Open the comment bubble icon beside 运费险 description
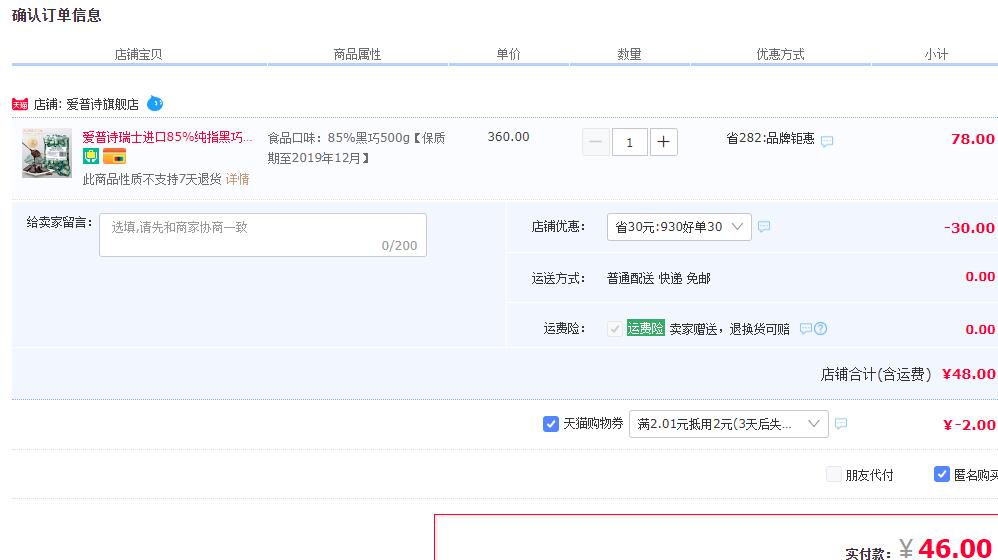The height and width of the screenshot is (560, 998). (806, 328)
